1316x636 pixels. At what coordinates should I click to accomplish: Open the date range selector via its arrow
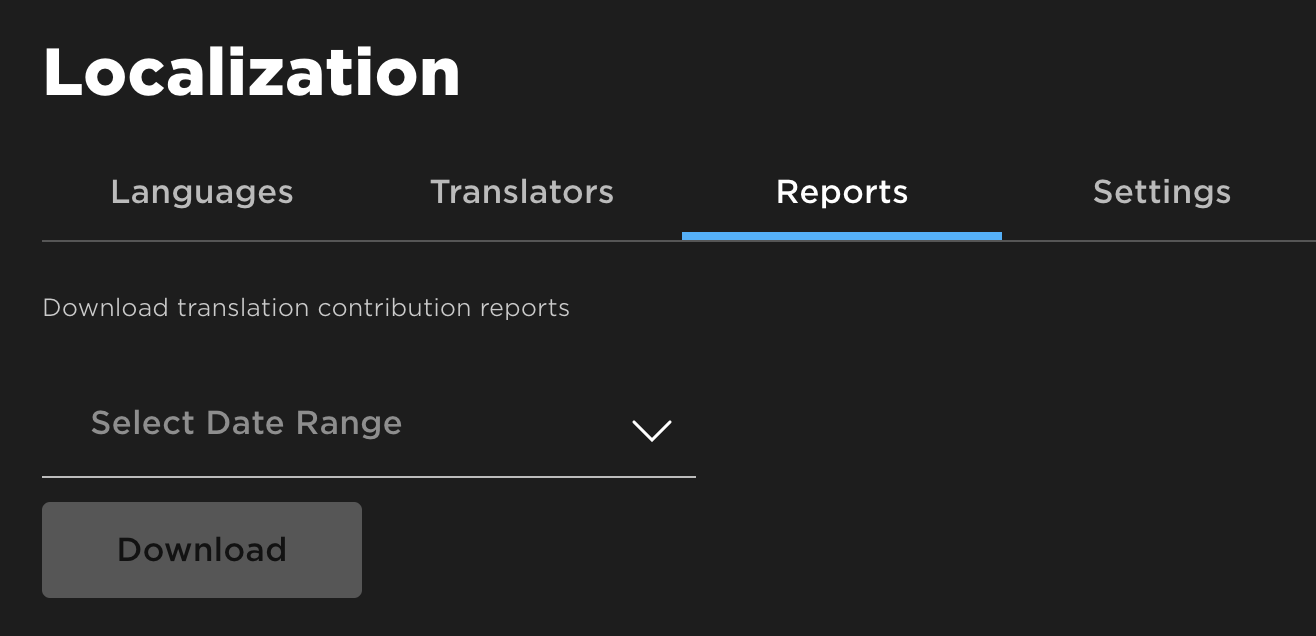point(652,430)
